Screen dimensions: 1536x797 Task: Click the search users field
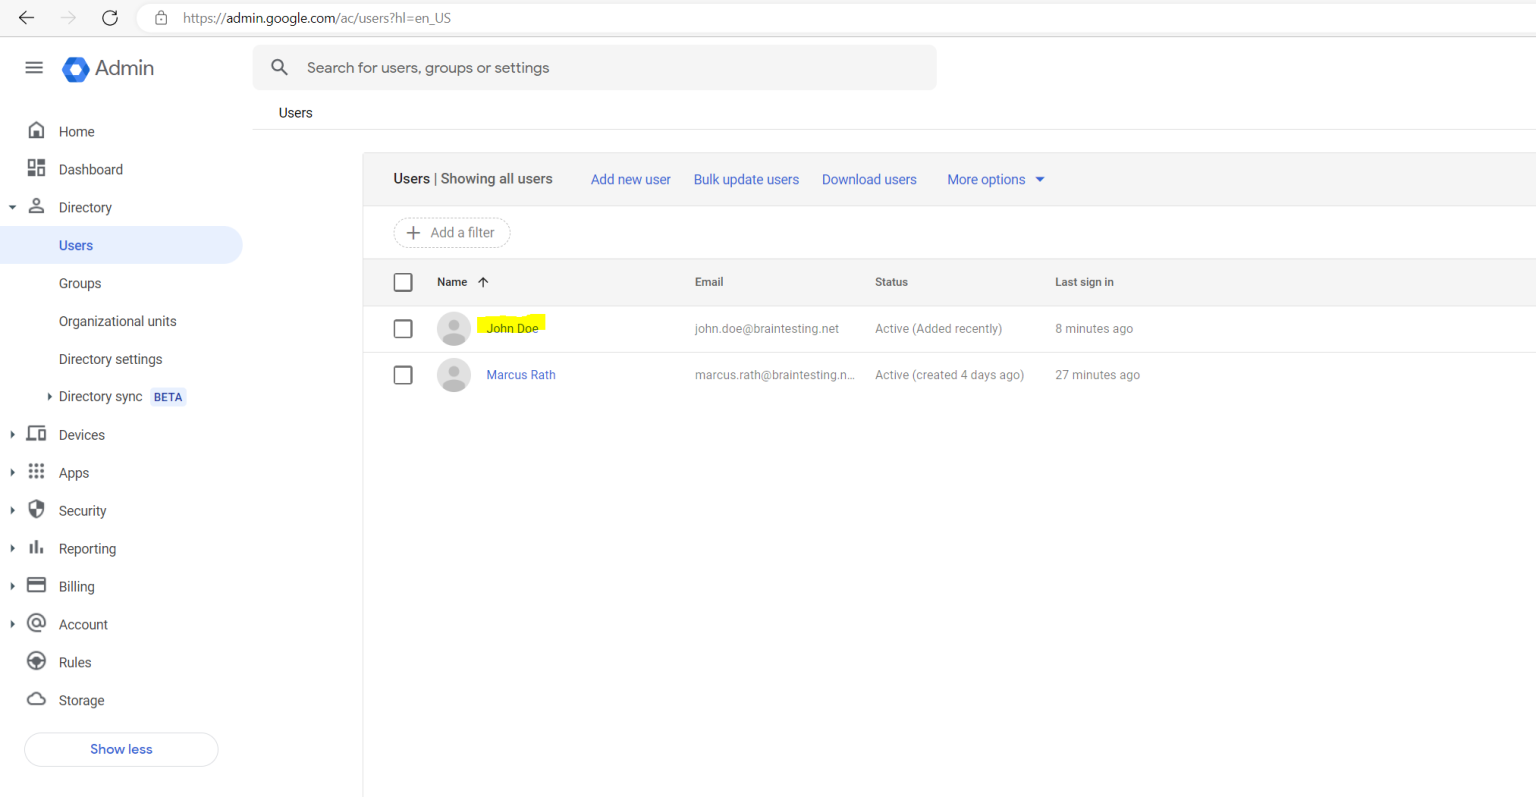click(594, 67)
